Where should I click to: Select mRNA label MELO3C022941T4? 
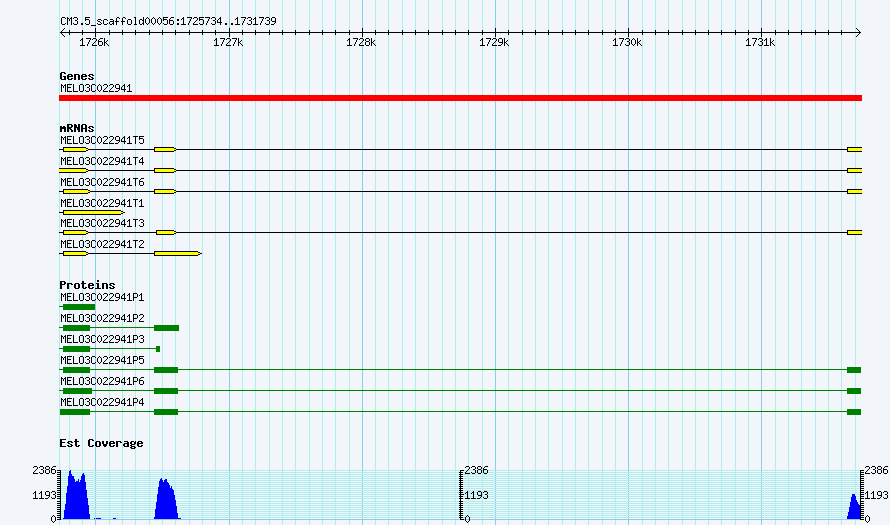(102, 161)
